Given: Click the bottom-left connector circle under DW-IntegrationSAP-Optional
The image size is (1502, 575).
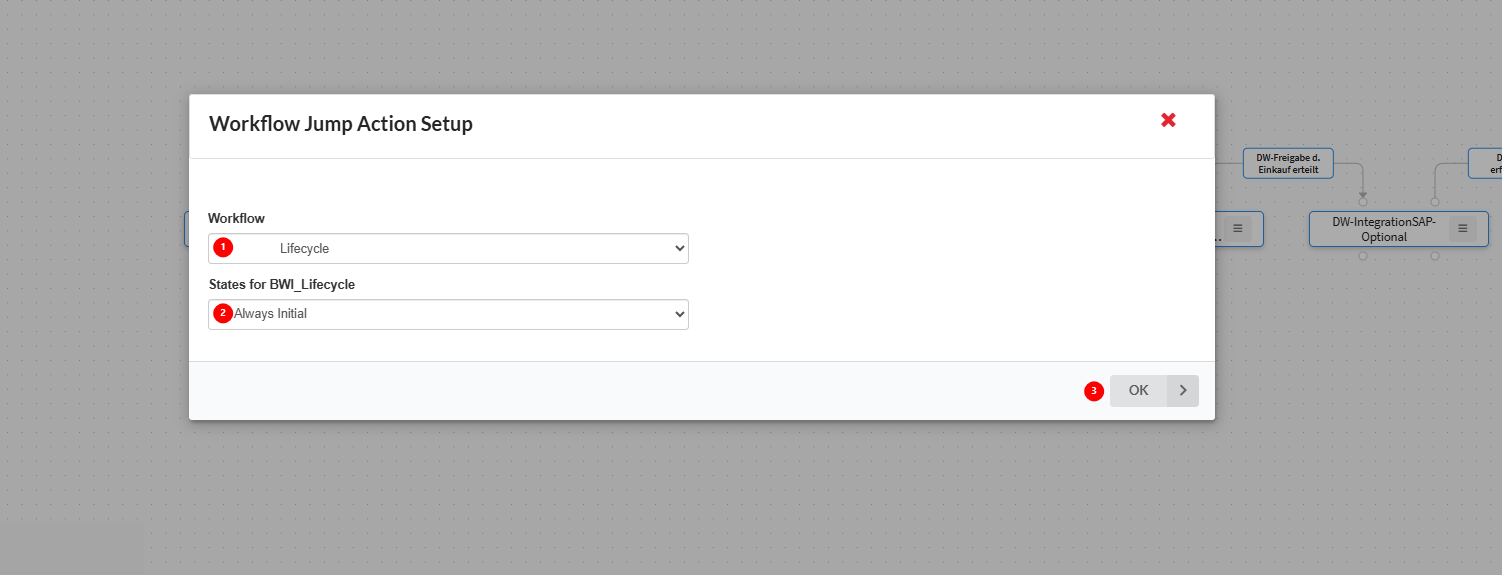Looking at the screenshot, I should pos(1363,256).
